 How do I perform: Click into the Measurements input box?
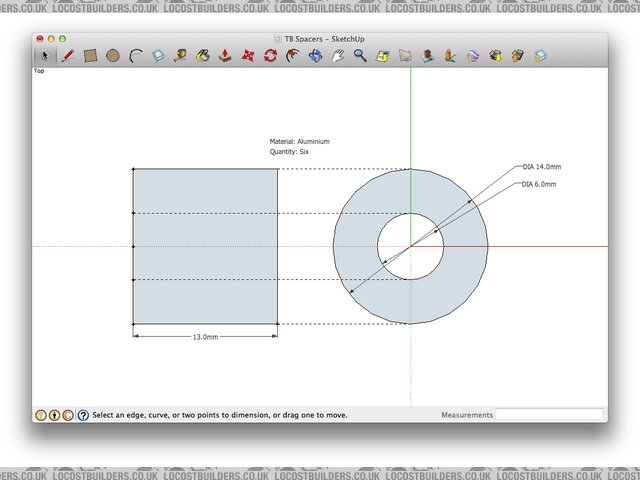[x=550, y=414]
